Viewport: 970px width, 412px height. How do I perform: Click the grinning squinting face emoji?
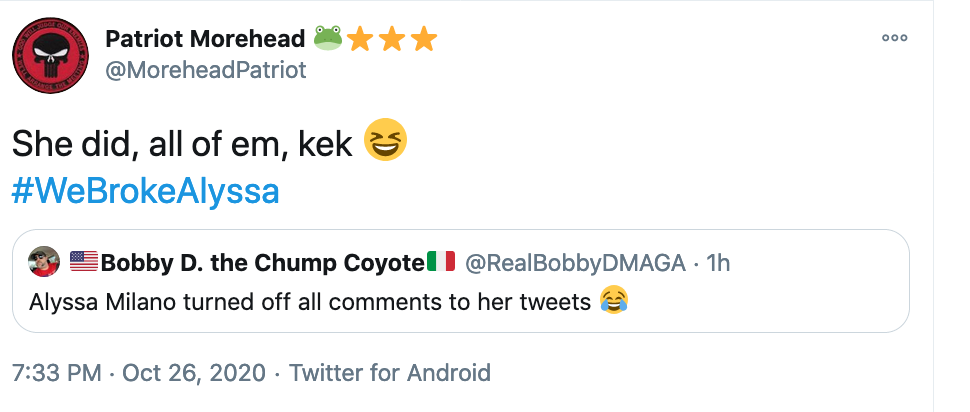pyautogui.click(x=385, y=140)
